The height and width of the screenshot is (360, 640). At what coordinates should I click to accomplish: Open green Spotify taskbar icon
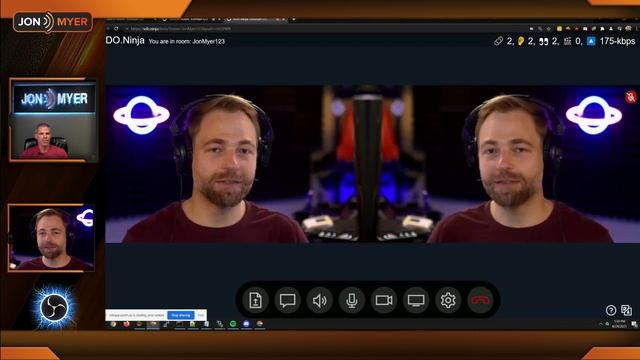tap(233, 324)
